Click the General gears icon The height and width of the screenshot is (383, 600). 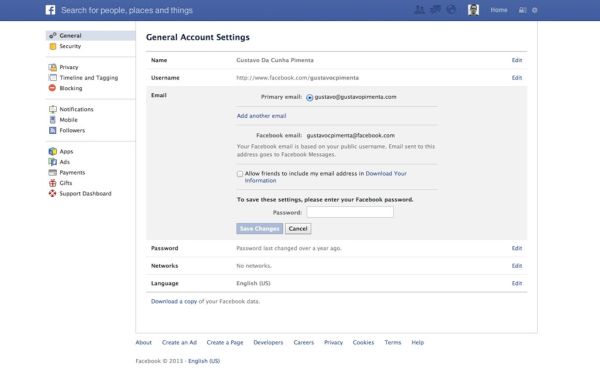pyautogui.click(x=53, y=36)
